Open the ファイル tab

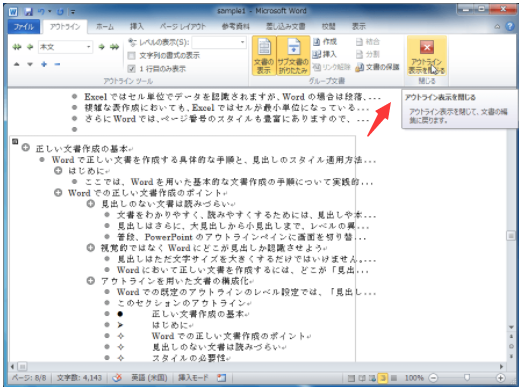click(24, 27)
